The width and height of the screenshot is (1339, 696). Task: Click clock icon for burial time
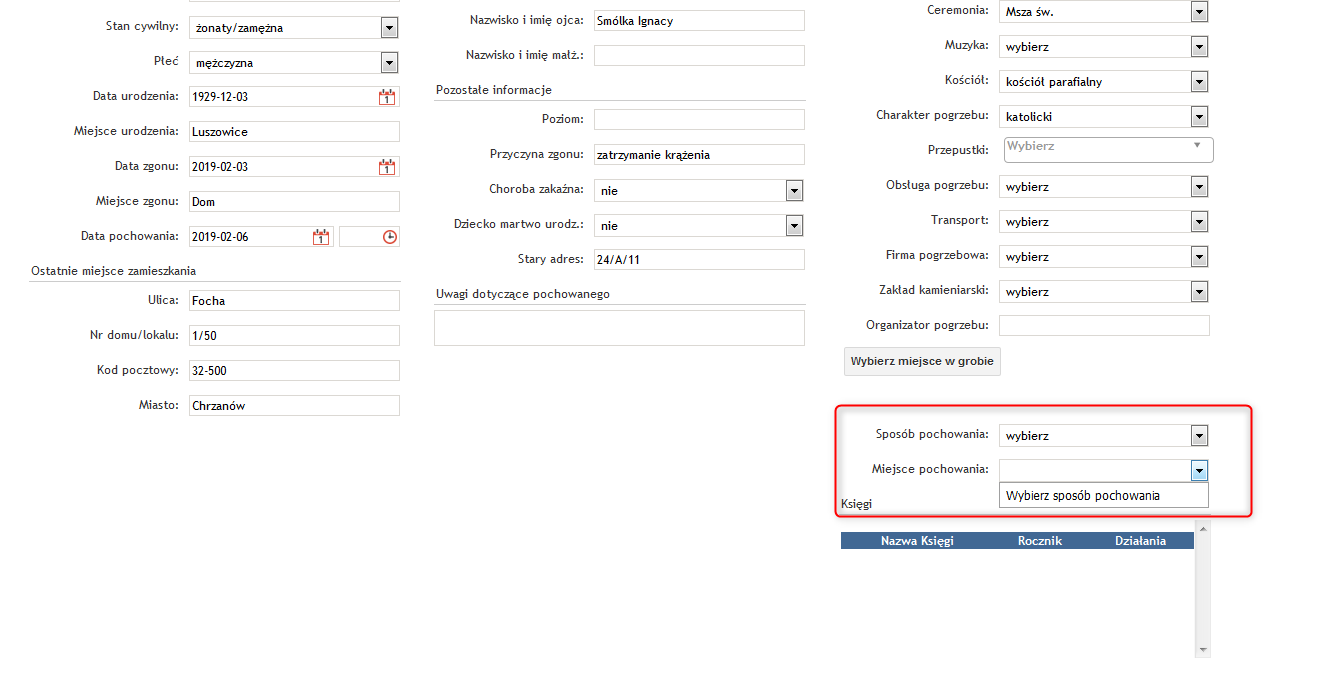(390, 237)
